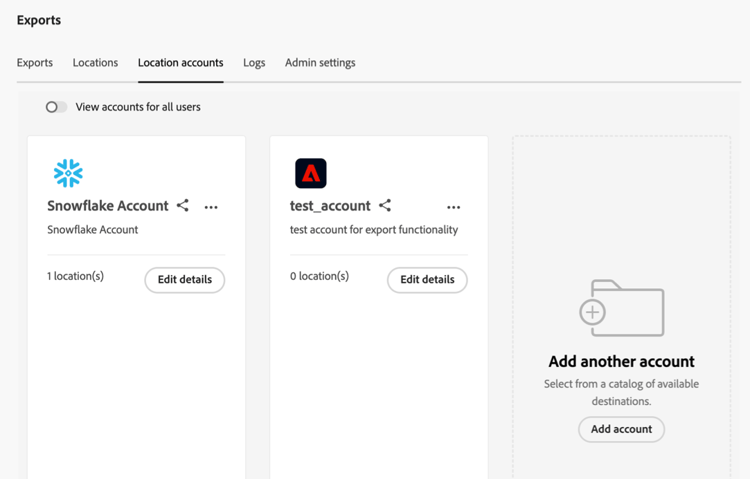Click the Snowflake Account card title
This screenshot has width=750, height=479.
click(x=108, y=206)
